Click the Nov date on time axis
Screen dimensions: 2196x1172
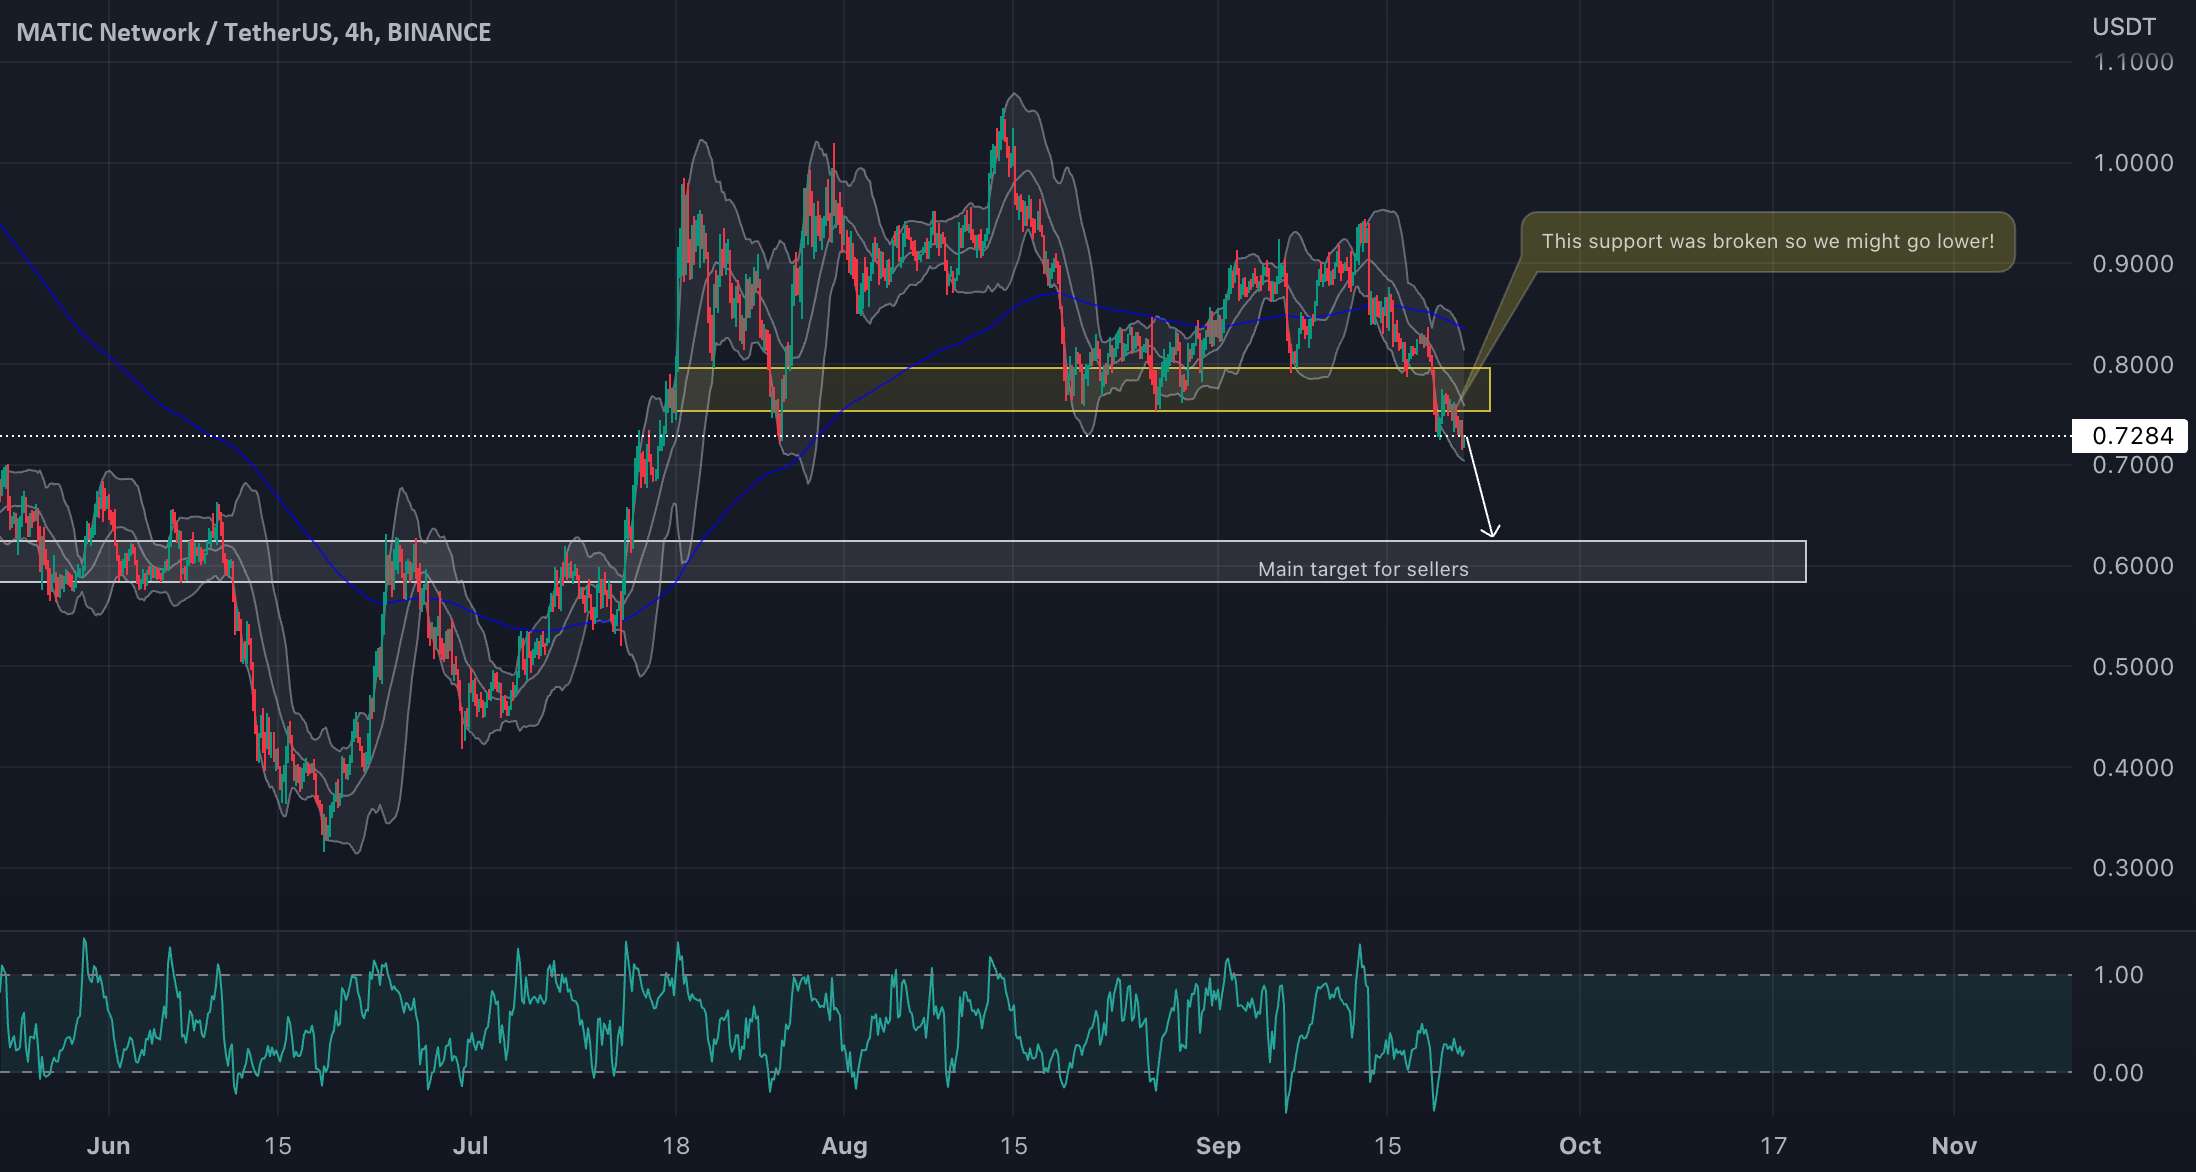(1954, 1146)
